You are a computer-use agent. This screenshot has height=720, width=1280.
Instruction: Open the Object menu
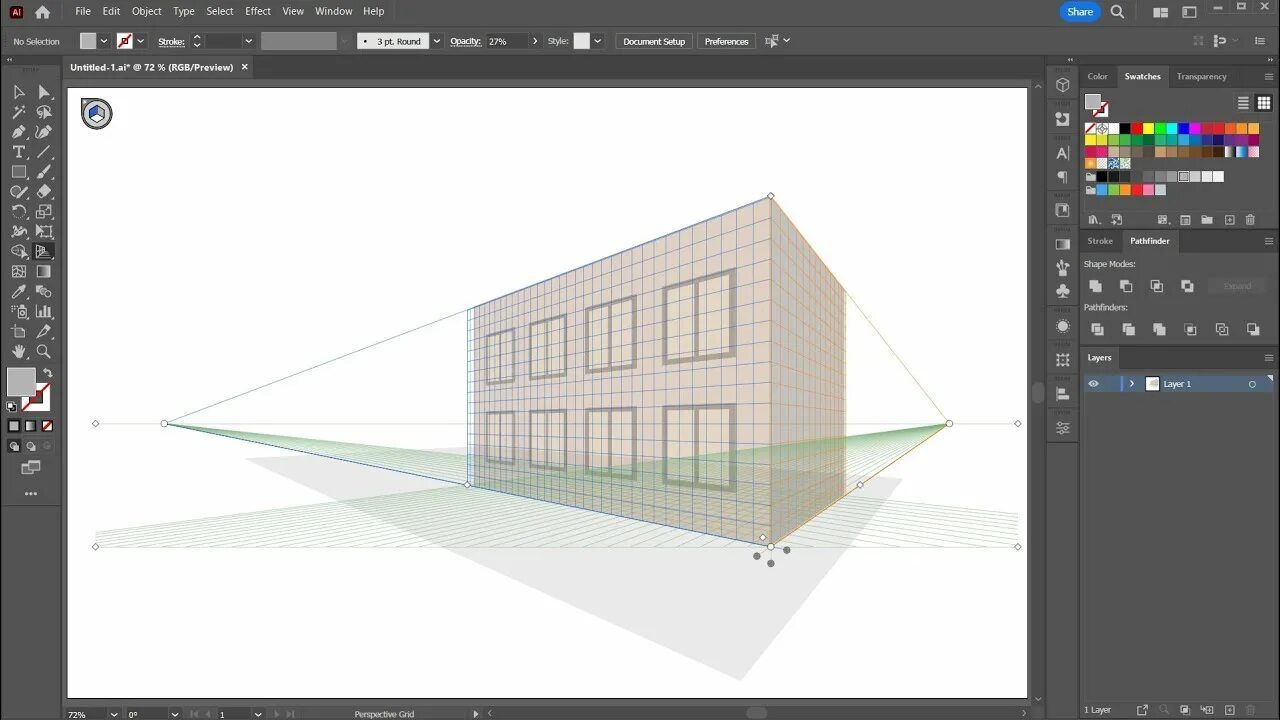pos(147,11)
